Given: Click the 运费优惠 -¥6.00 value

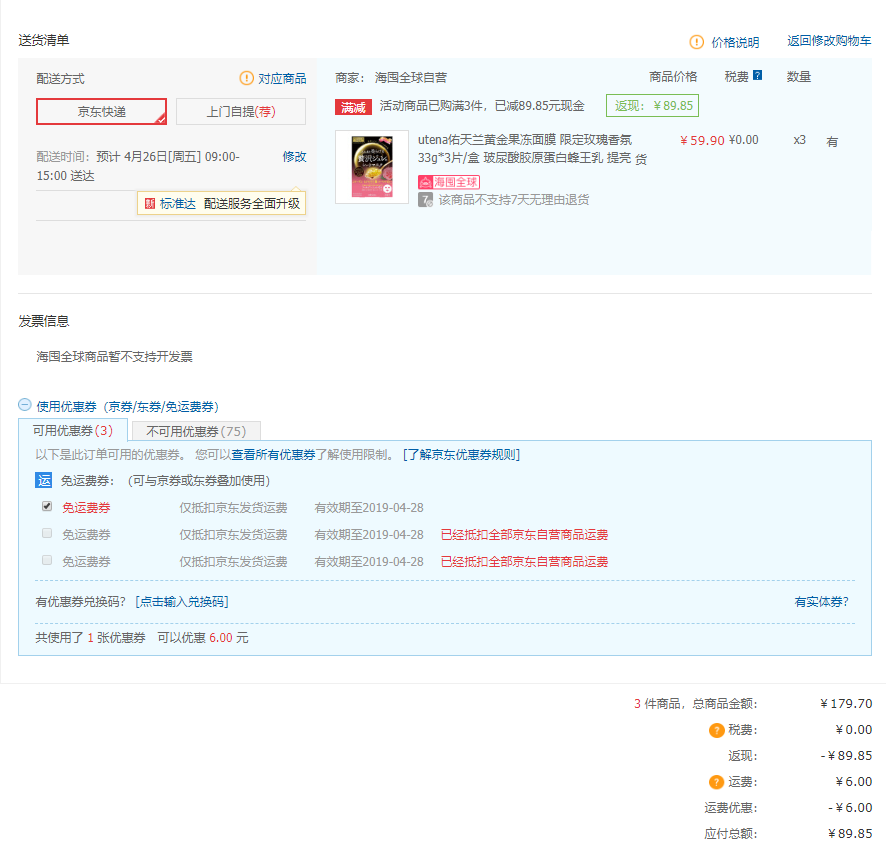Looking at the screenshot, I should point(850,808).
